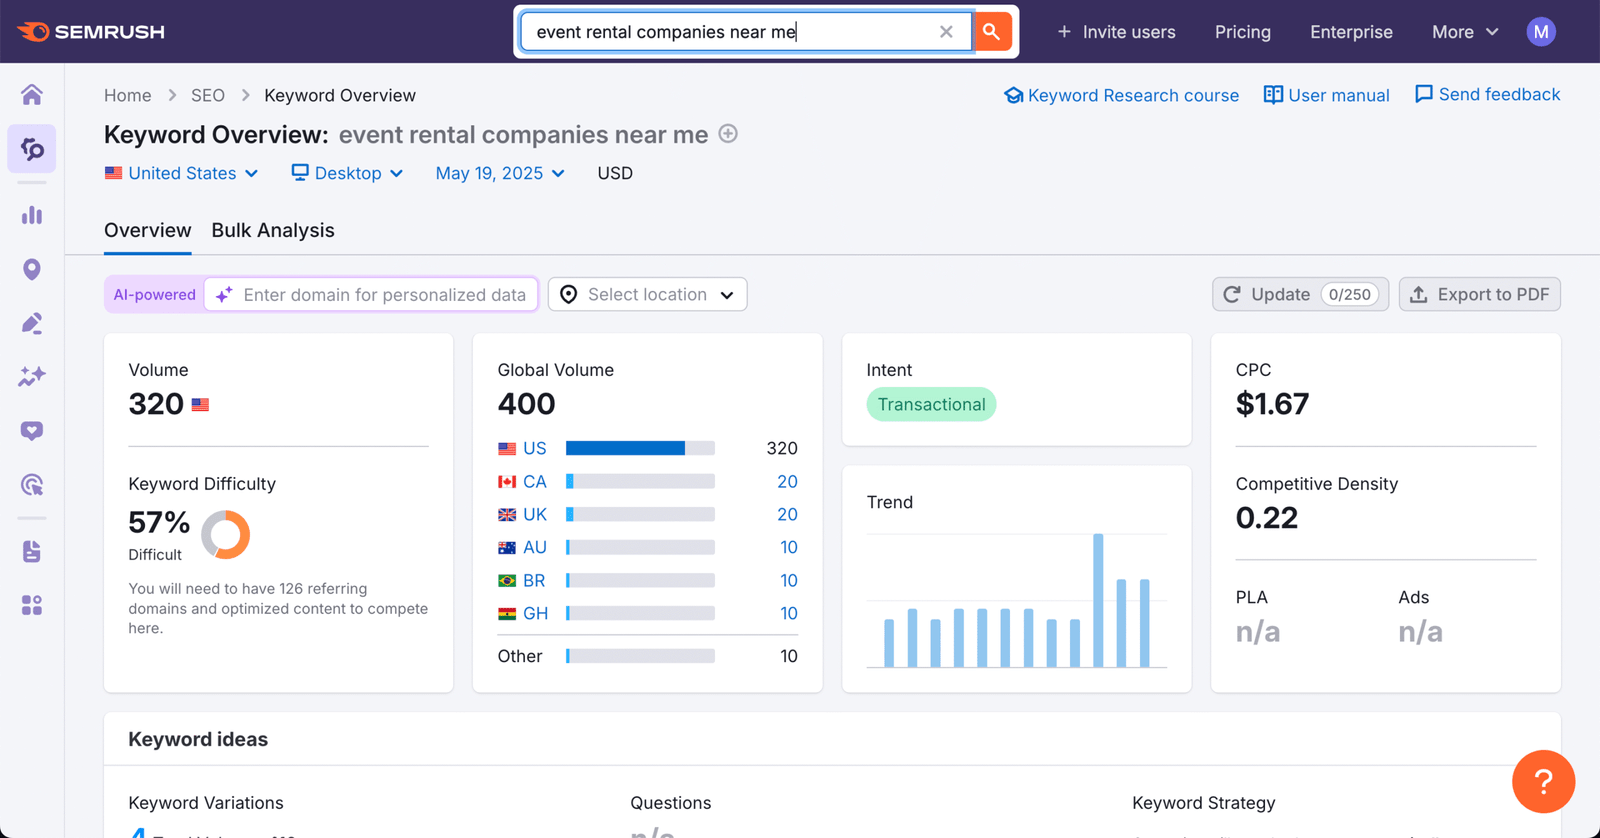Open the AI sparkle trends sidebar icon
The height and width of the screenshot is (838, 1600).
click(32, 377)
